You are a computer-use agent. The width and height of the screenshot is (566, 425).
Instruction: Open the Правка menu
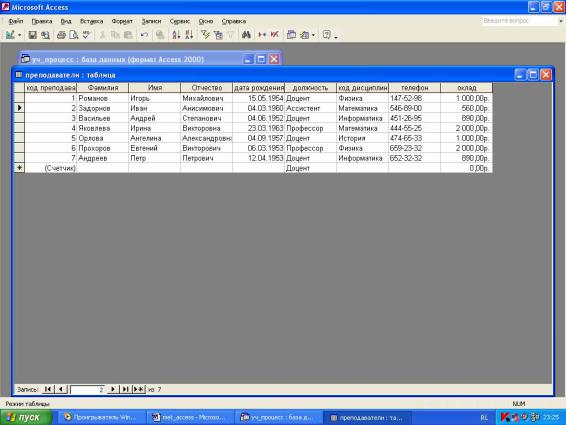[42, 21]
